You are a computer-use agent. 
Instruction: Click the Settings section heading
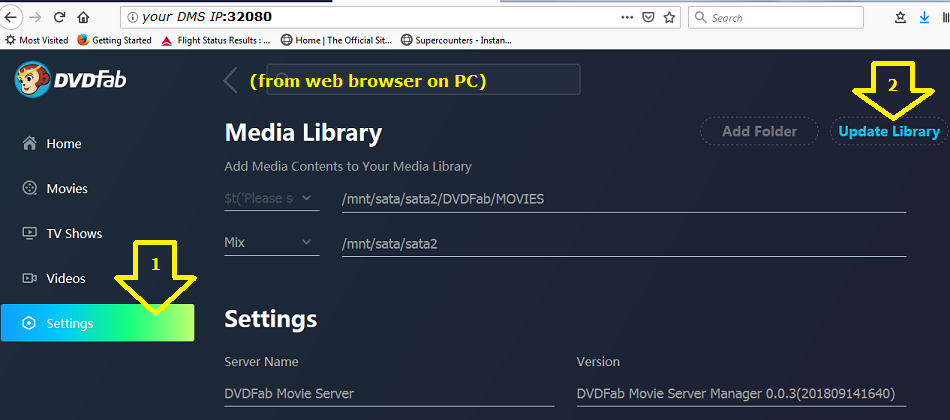coord(270,319)
